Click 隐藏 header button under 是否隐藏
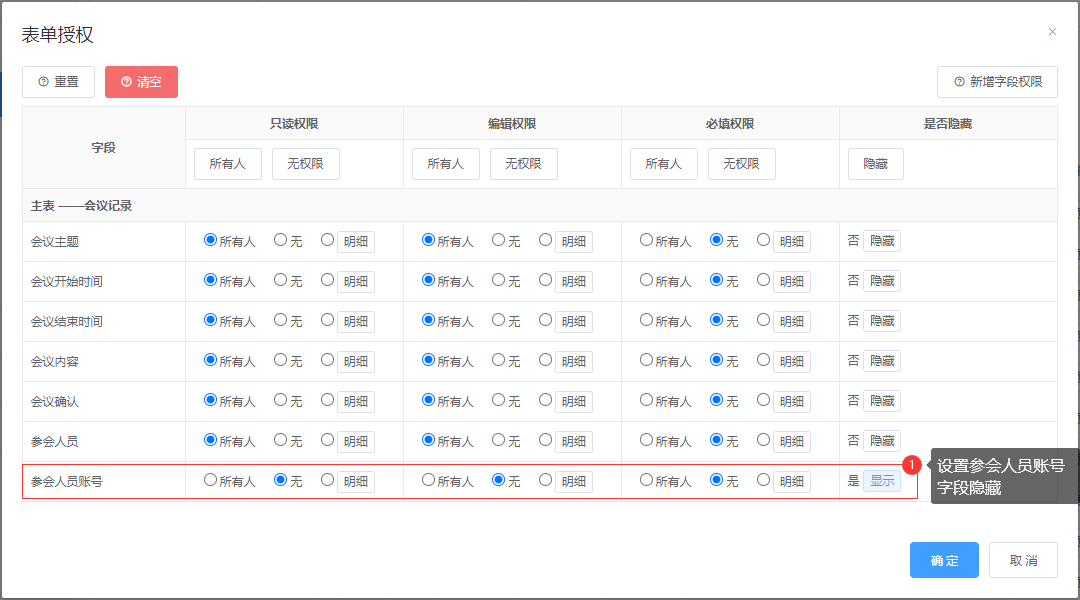The height and width of the screenshot is (600, 1080). pos(875,164)
